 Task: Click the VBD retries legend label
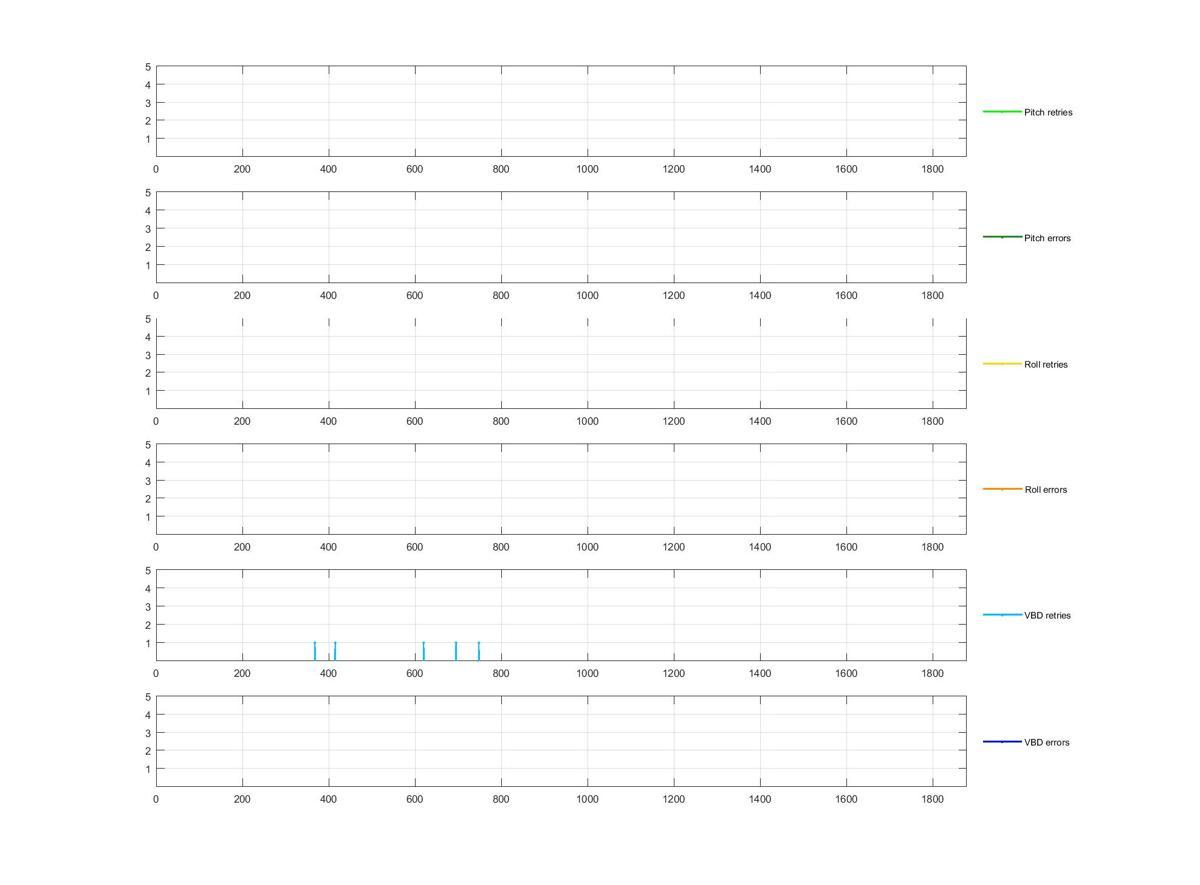[1047, 616]
